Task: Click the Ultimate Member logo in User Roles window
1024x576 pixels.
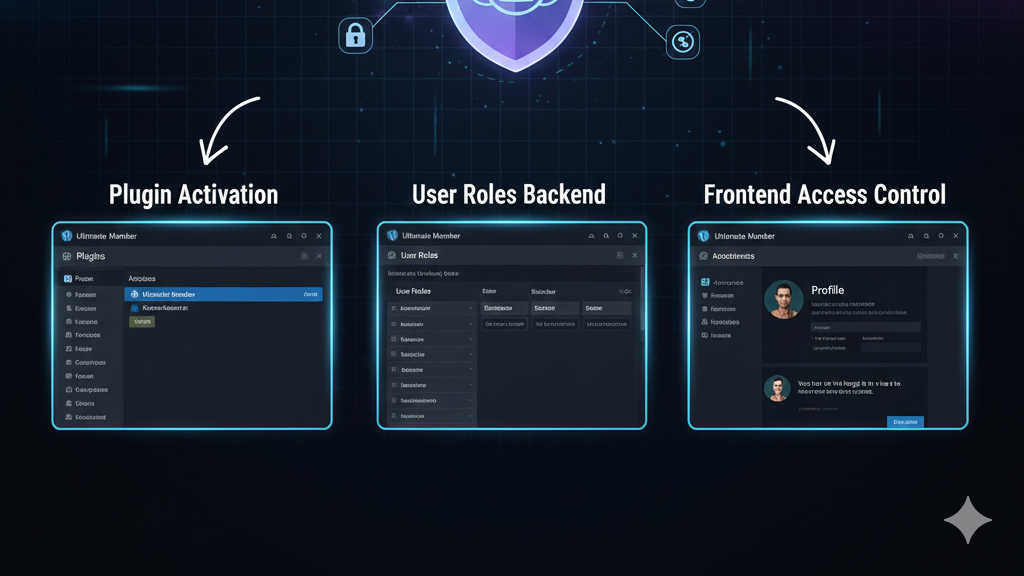Action: tap(392, 236)
